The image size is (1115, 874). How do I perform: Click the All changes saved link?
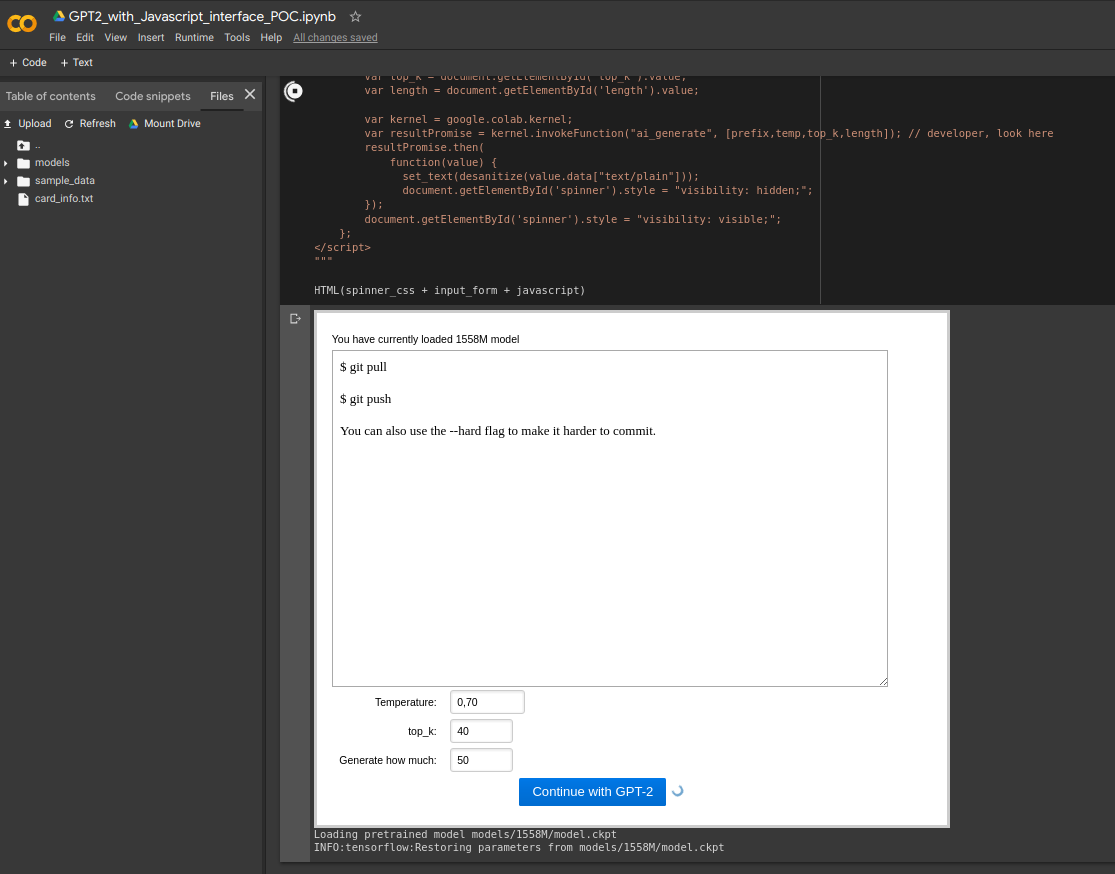[335, 38]
